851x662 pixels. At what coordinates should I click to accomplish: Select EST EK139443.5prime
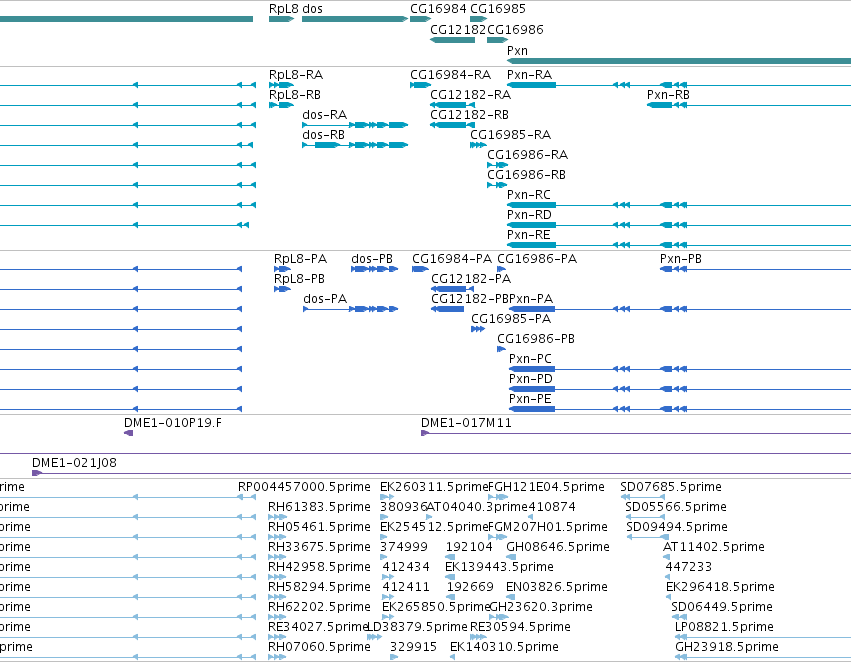click(450, 577)
